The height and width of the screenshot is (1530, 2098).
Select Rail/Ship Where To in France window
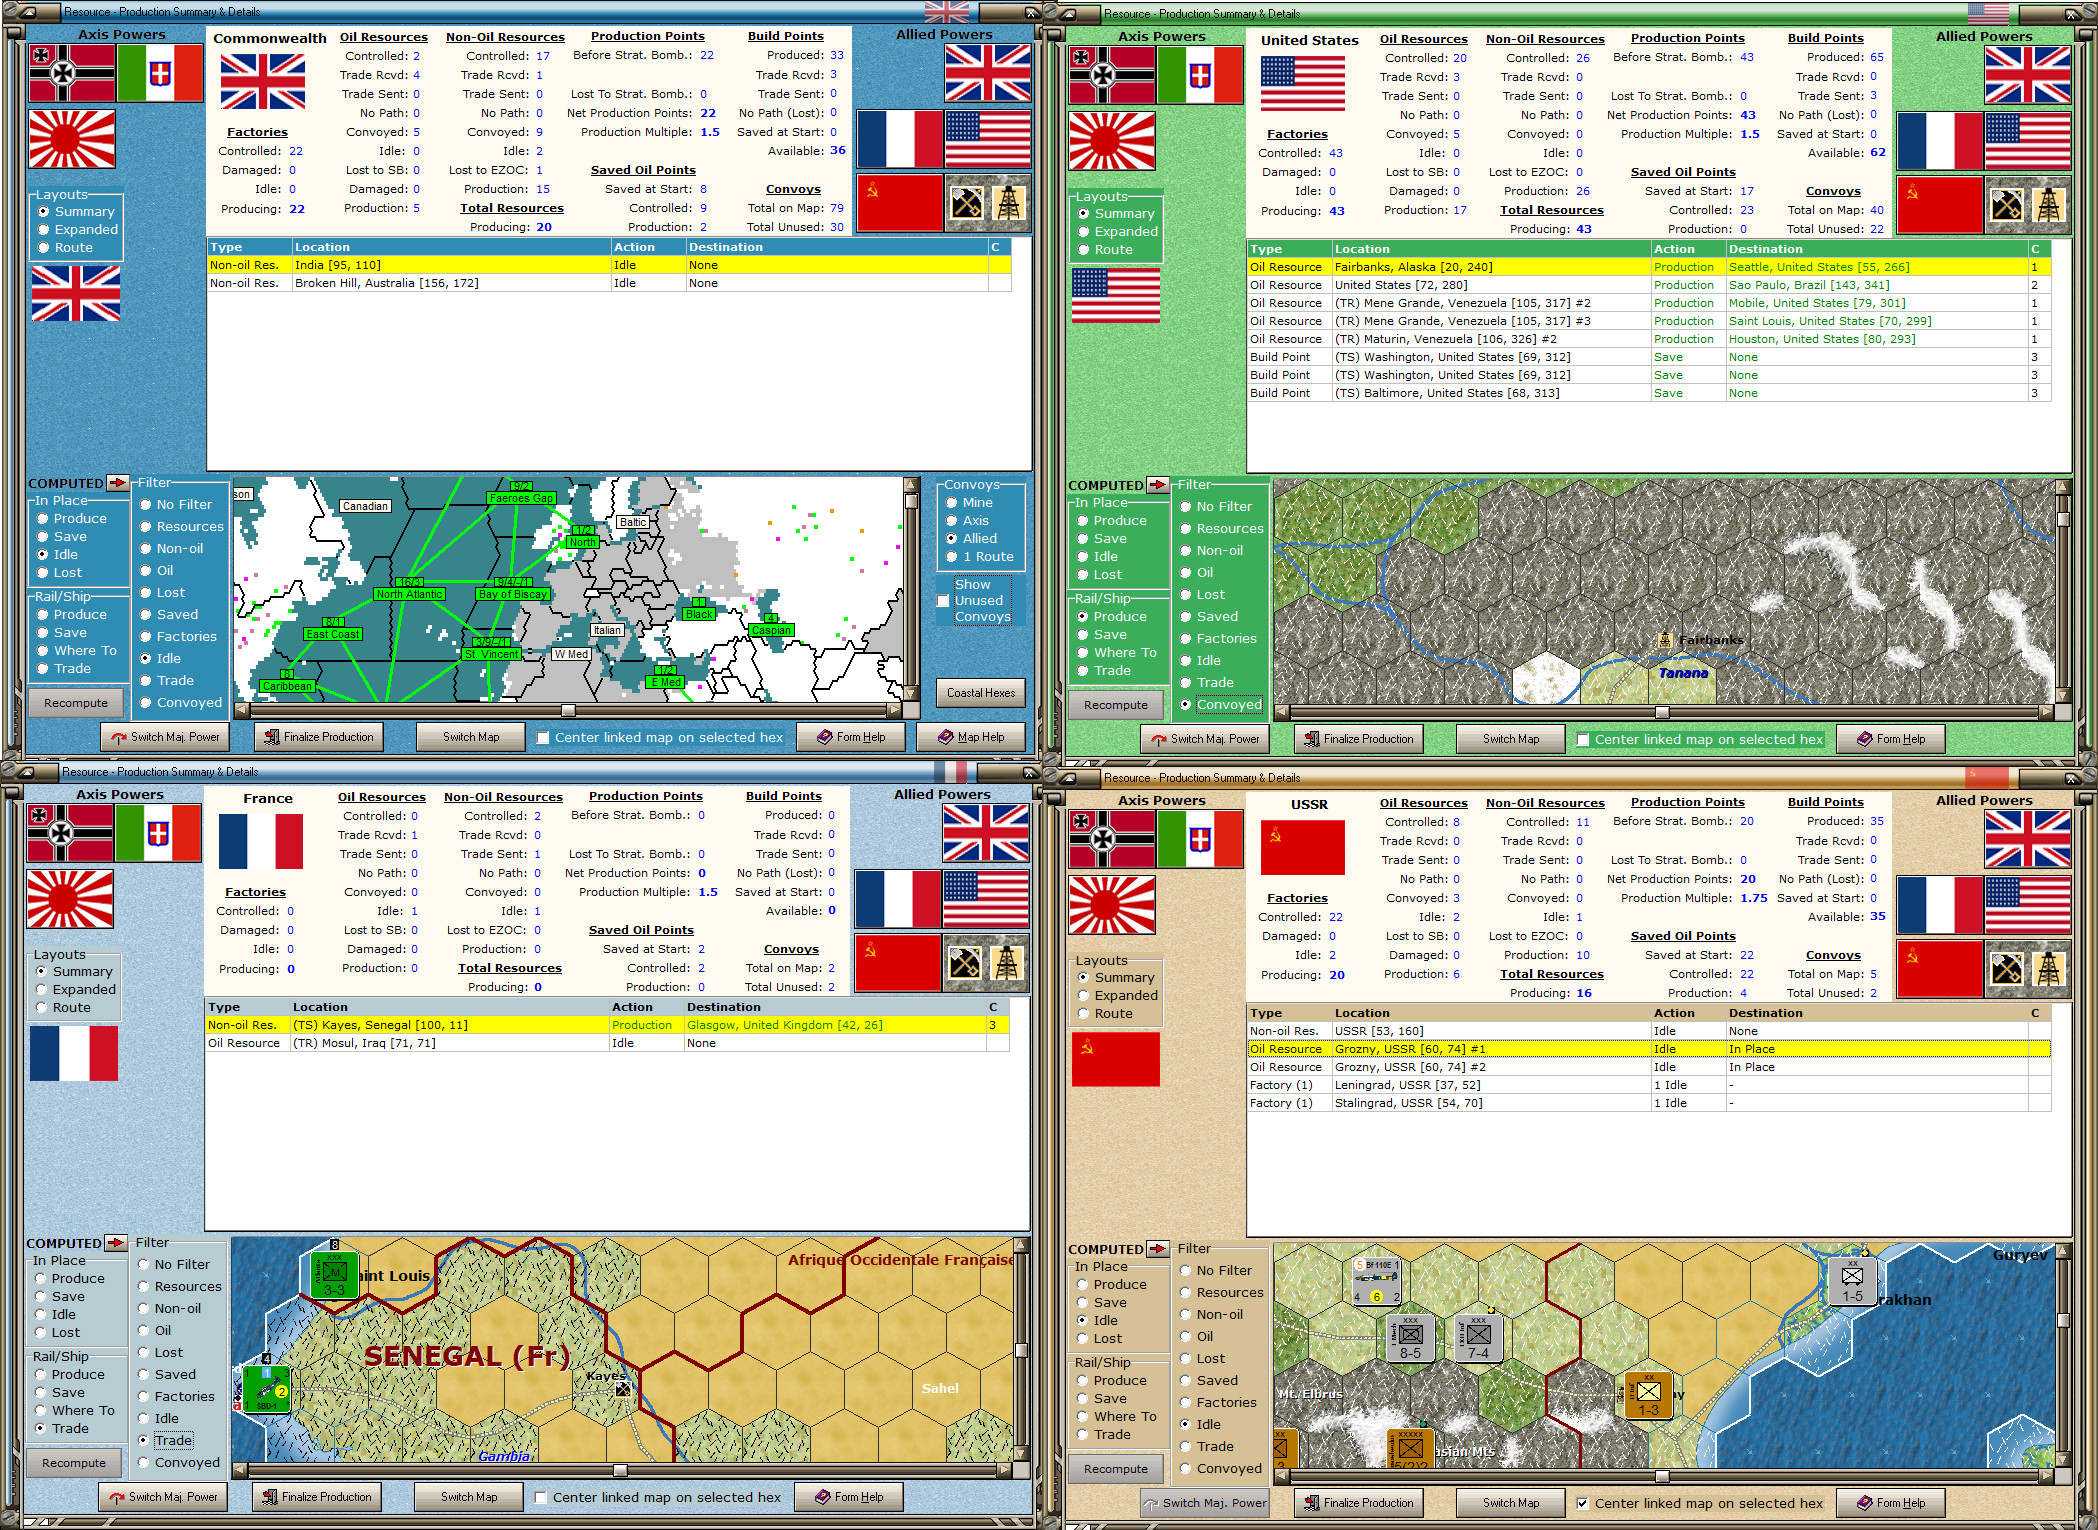click(x=75, y=1411)
